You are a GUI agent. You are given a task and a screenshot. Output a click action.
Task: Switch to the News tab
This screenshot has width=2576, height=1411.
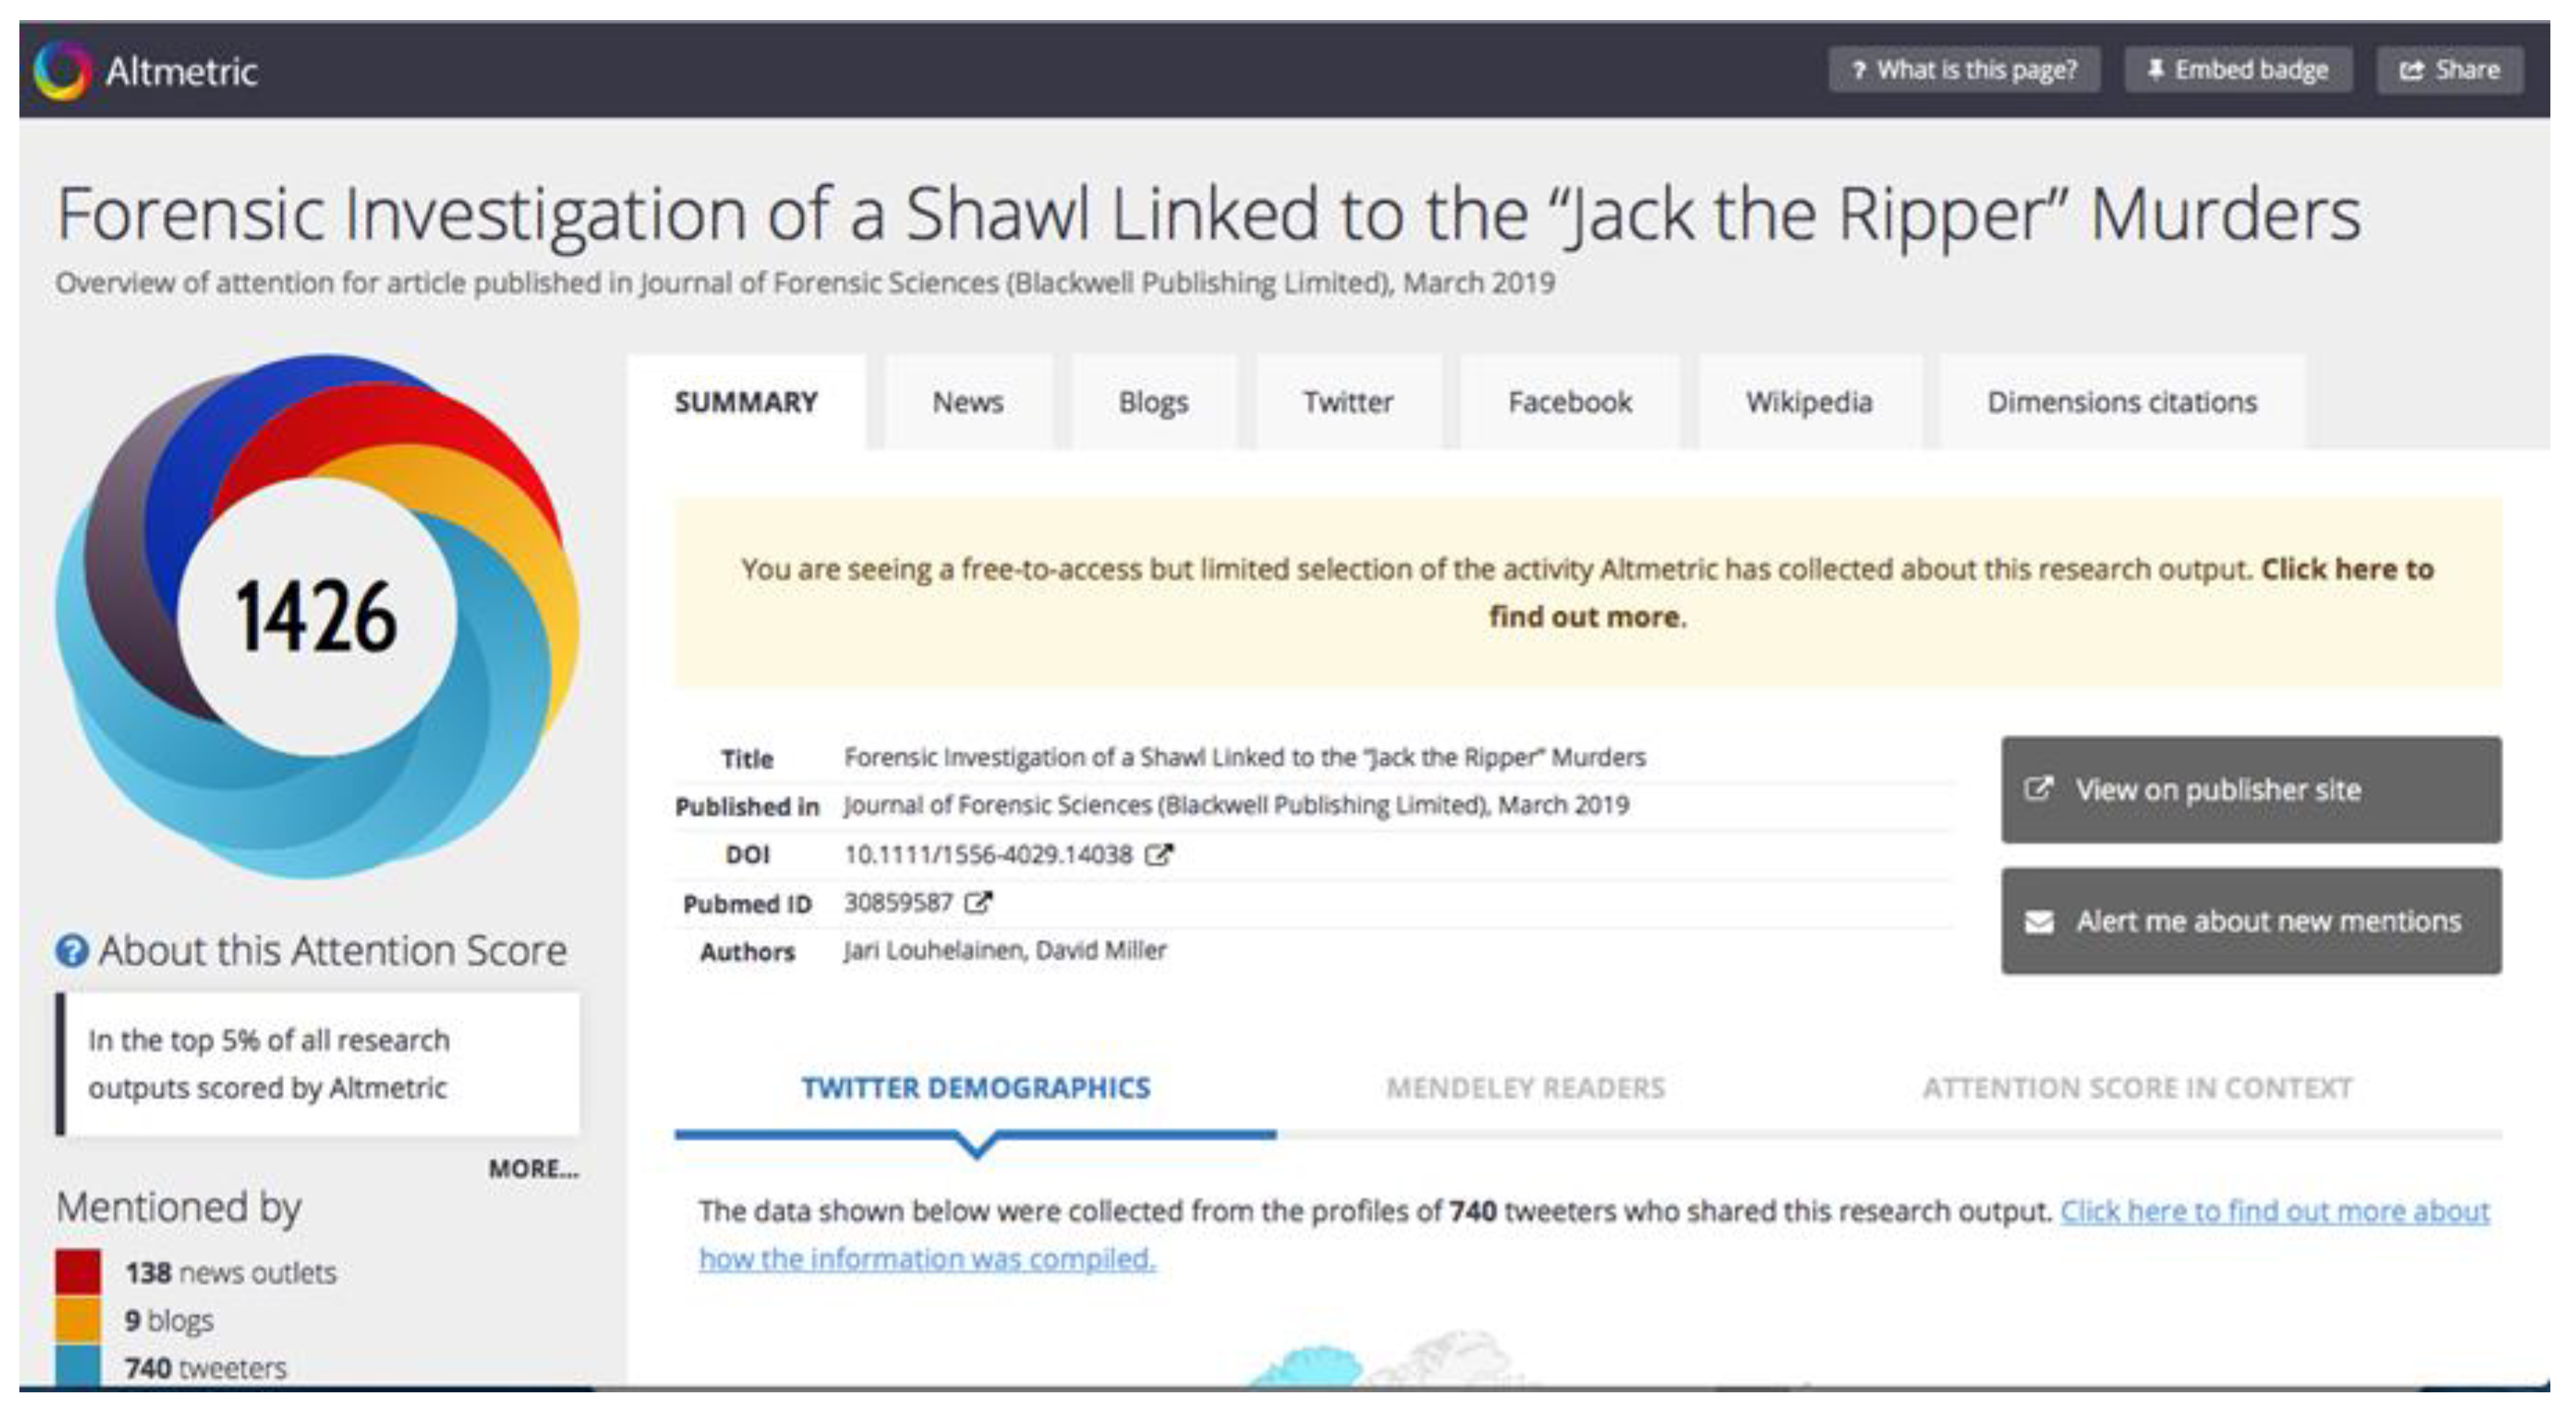coord(967,402)
